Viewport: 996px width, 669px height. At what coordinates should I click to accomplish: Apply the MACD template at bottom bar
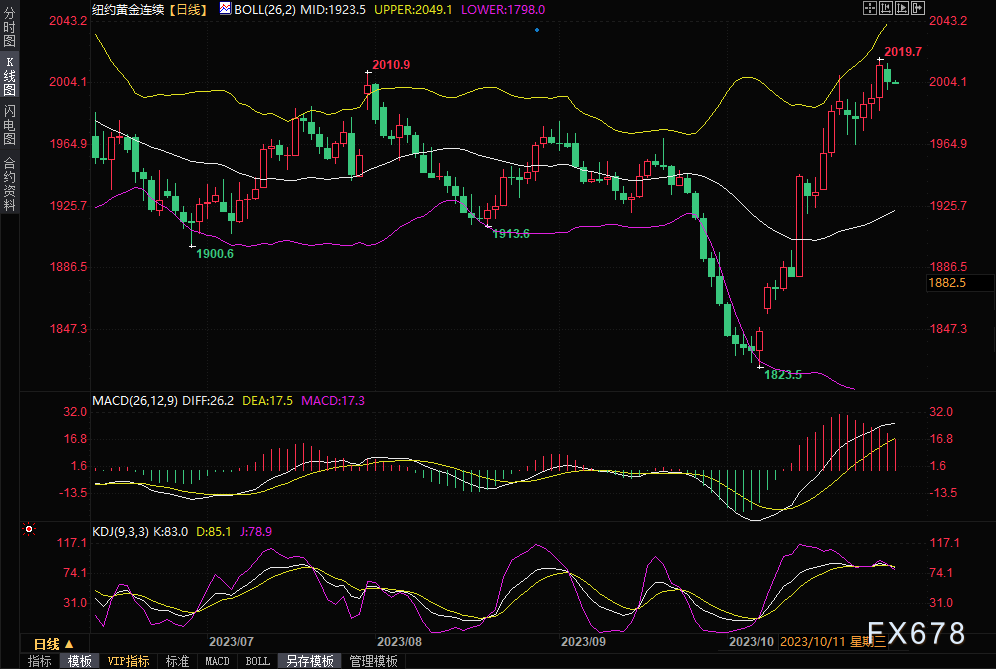coord(217,661)
